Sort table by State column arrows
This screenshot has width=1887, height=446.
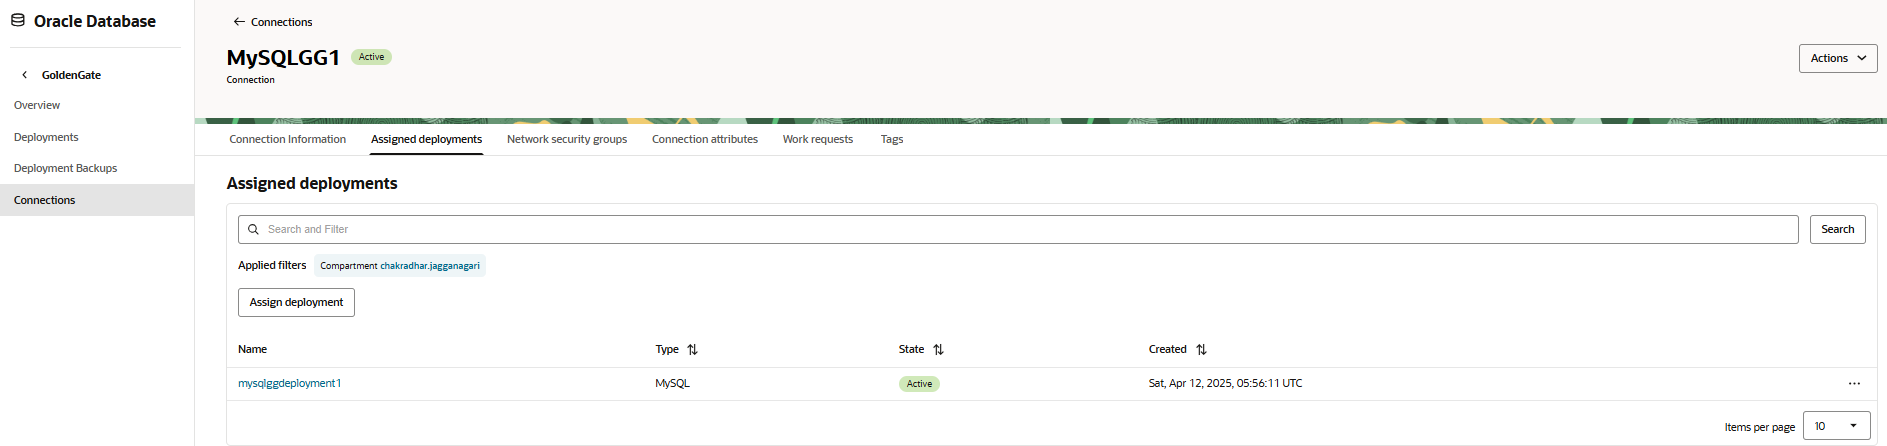pyautogui.click(x=938, y=350)
